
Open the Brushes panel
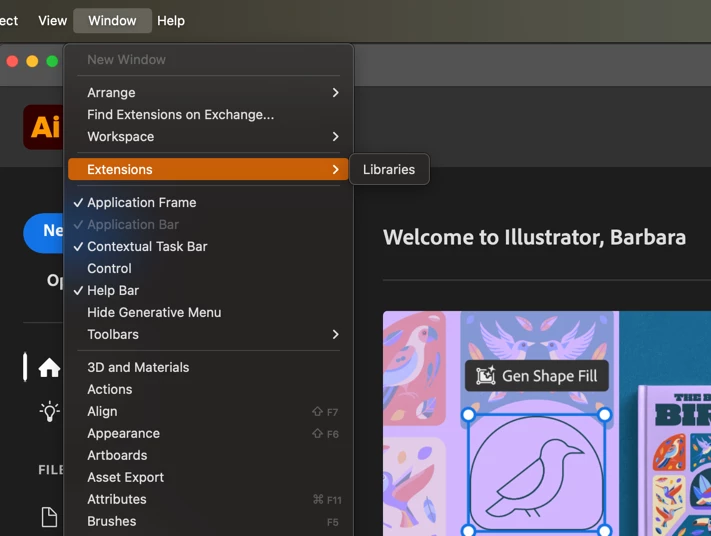pos(208,521)
